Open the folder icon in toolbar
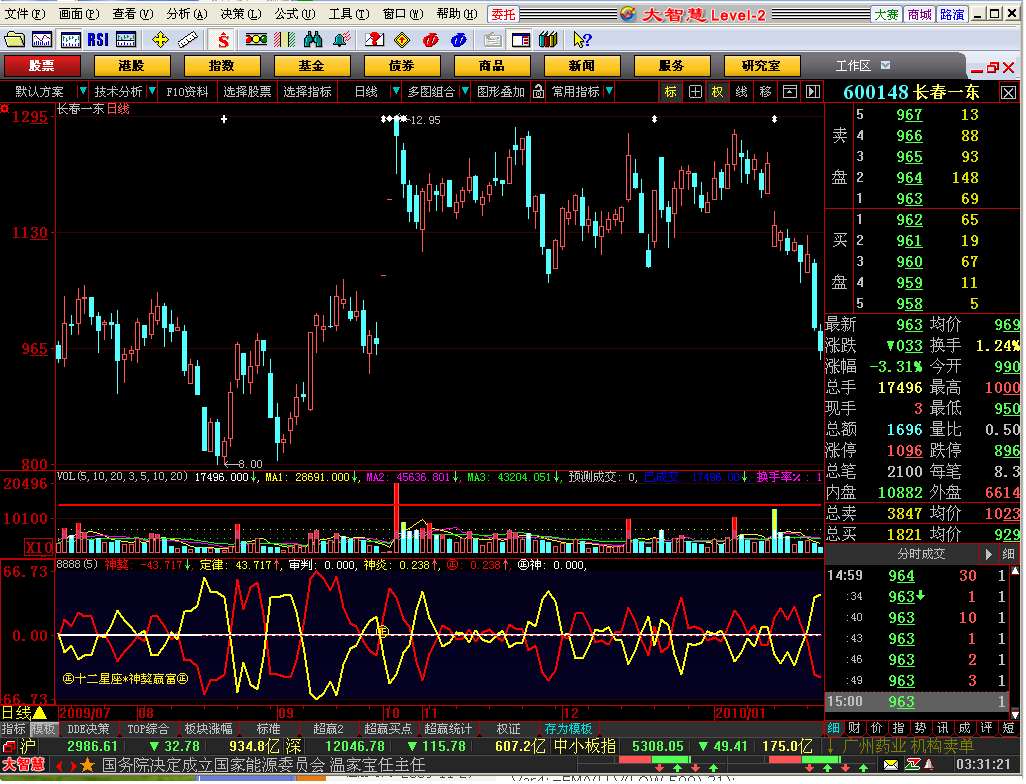Viewport: 1026px width, 784px height. pos(14,40)
